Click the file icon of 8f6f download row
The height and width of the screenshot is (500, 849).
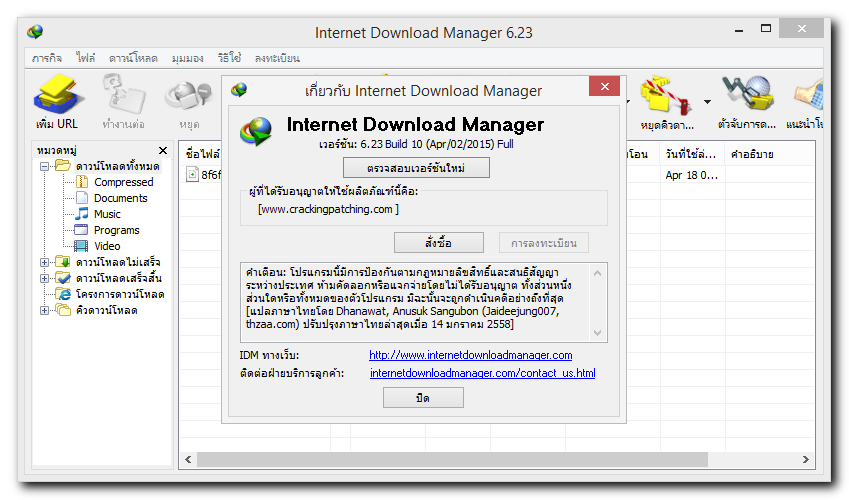192,174
